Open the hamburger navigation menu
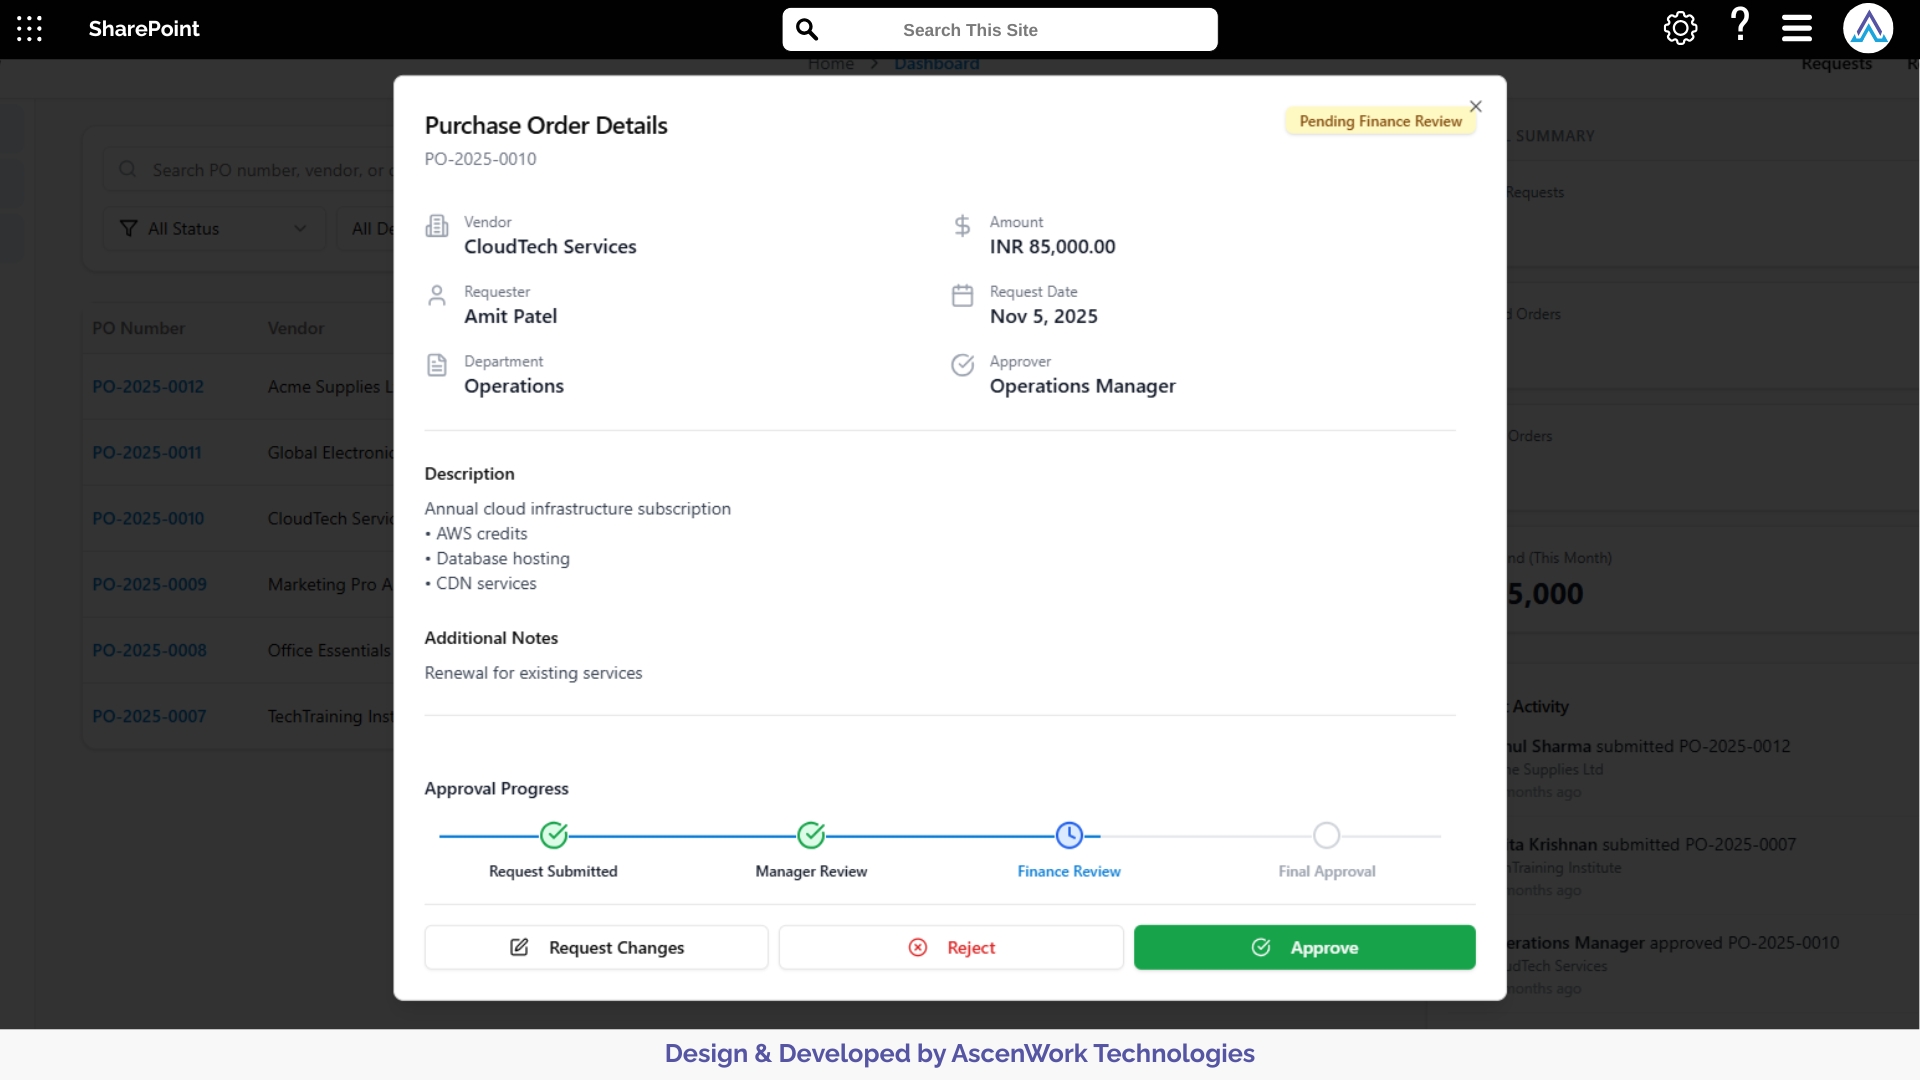 click(x=1796, y=28)
